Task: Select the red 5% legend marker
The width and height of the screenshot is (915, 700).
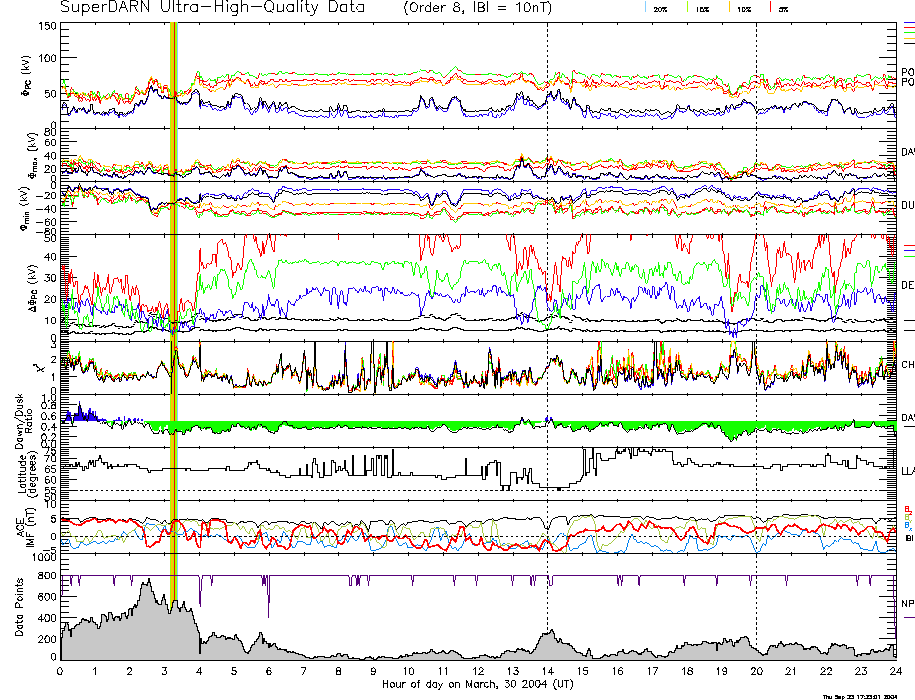Action: (x=771, y=8)
